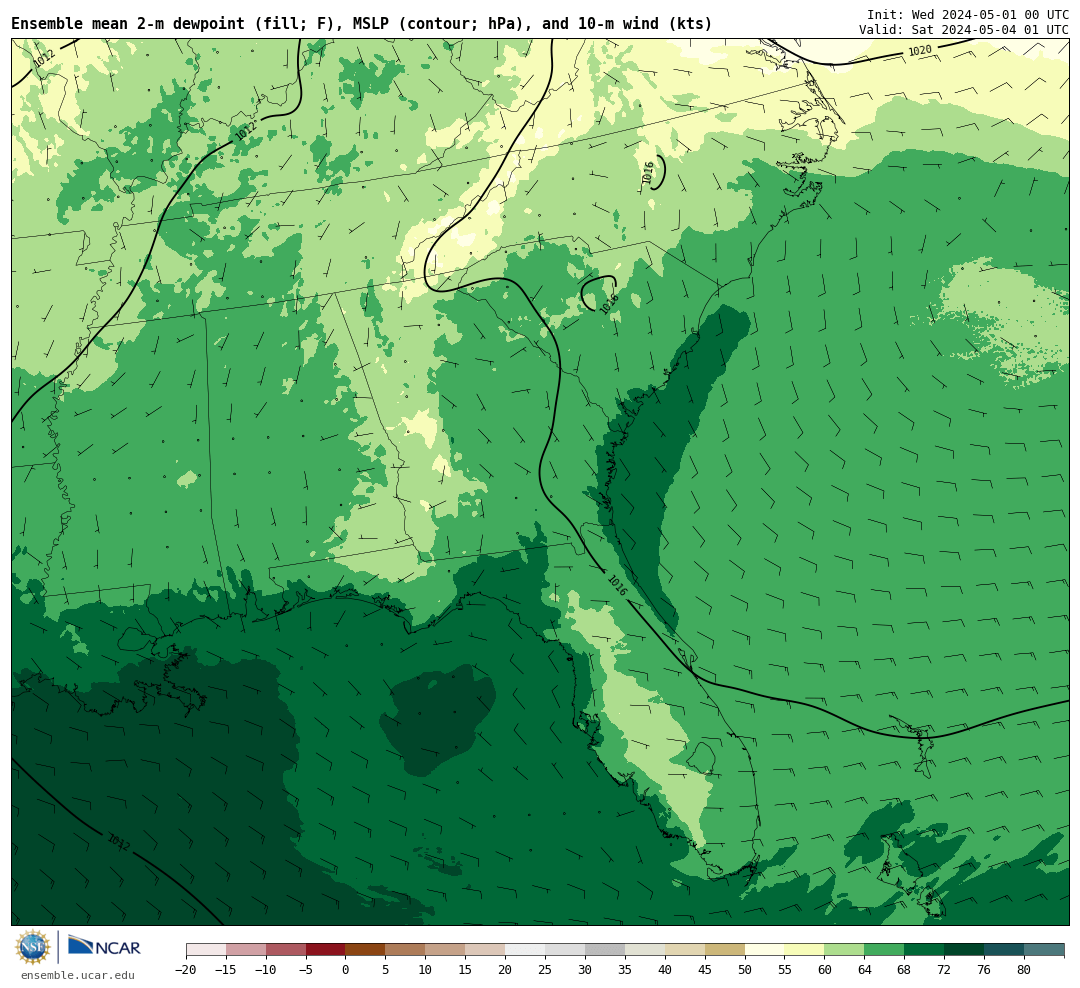This screenshot has height=988, width=1080.
Task: Pick the very dark green 72 to 76 swatch
Action: 965,950
